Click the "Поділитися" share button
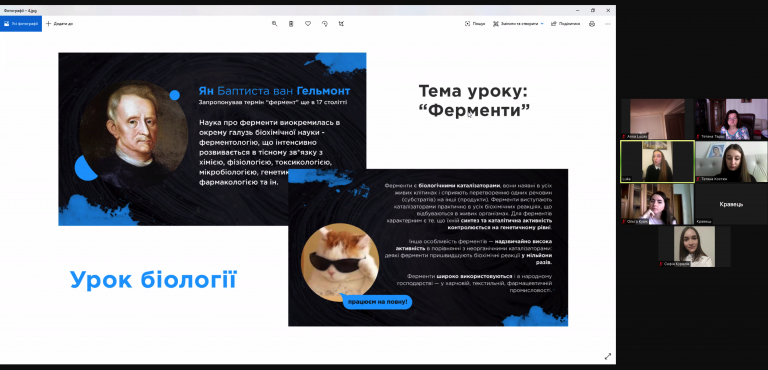The image size is (768, 370). coord(566,24)
